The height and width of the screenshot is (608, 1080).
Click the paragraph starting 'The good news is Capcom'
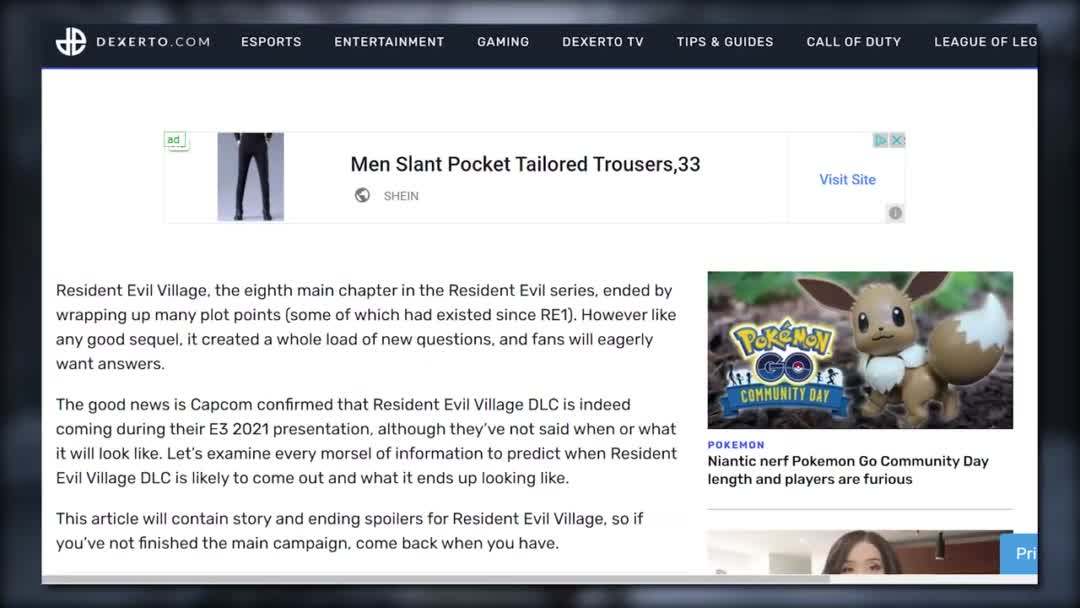366,441
